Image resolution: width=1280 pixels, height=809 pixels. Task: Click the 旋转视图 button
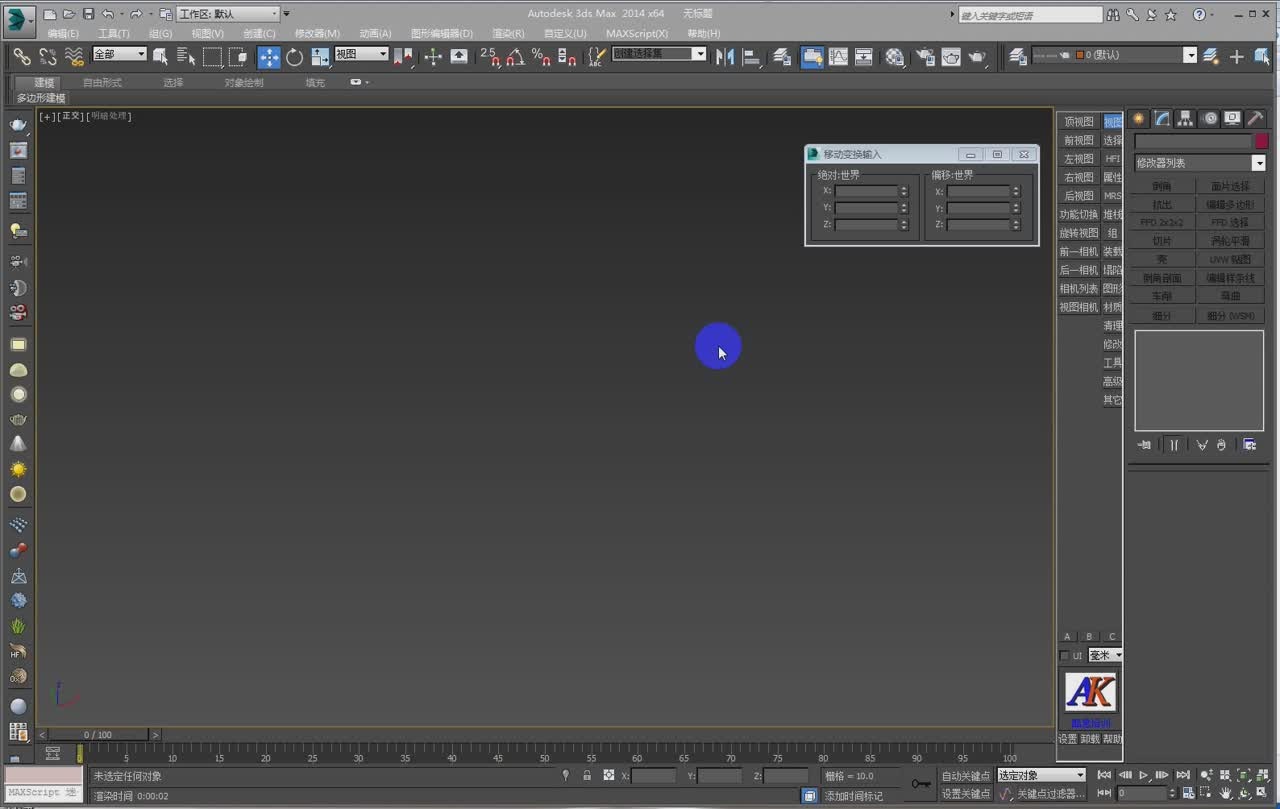click(1079, 233)
